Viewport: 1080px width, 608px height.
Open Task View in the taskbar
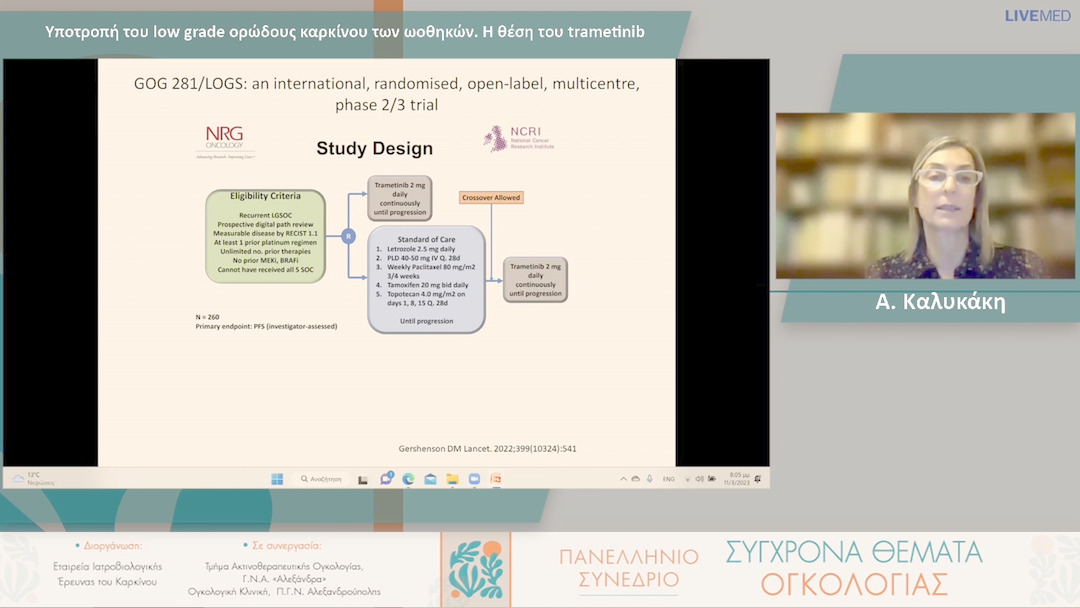point(362,479)
